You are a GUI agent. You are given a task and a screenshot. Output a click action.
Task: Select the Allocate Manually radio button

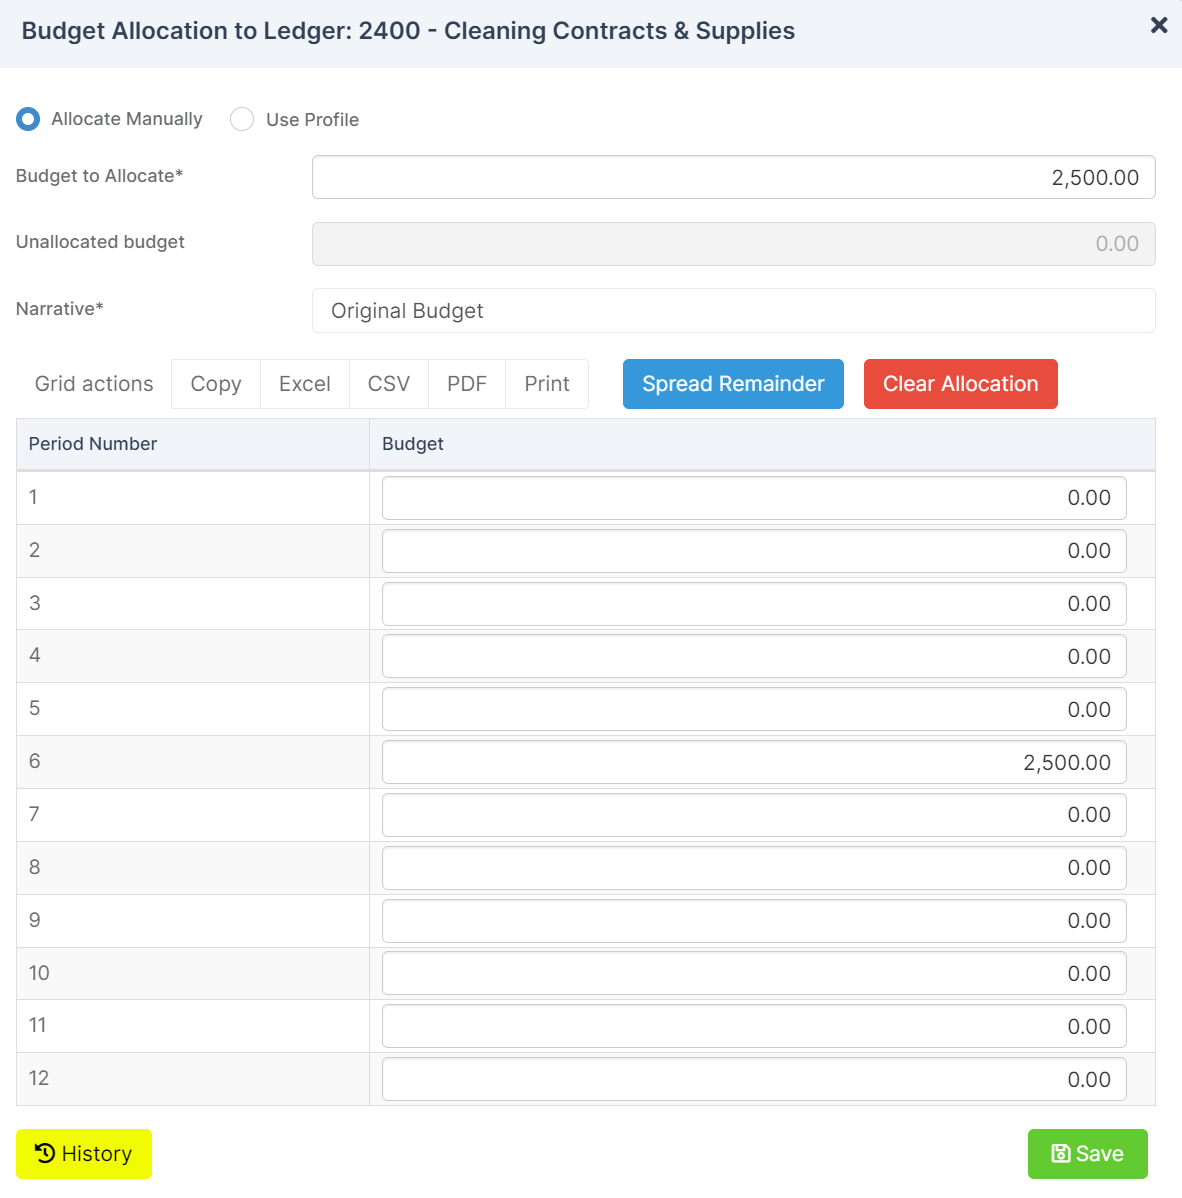pos(27,118)
